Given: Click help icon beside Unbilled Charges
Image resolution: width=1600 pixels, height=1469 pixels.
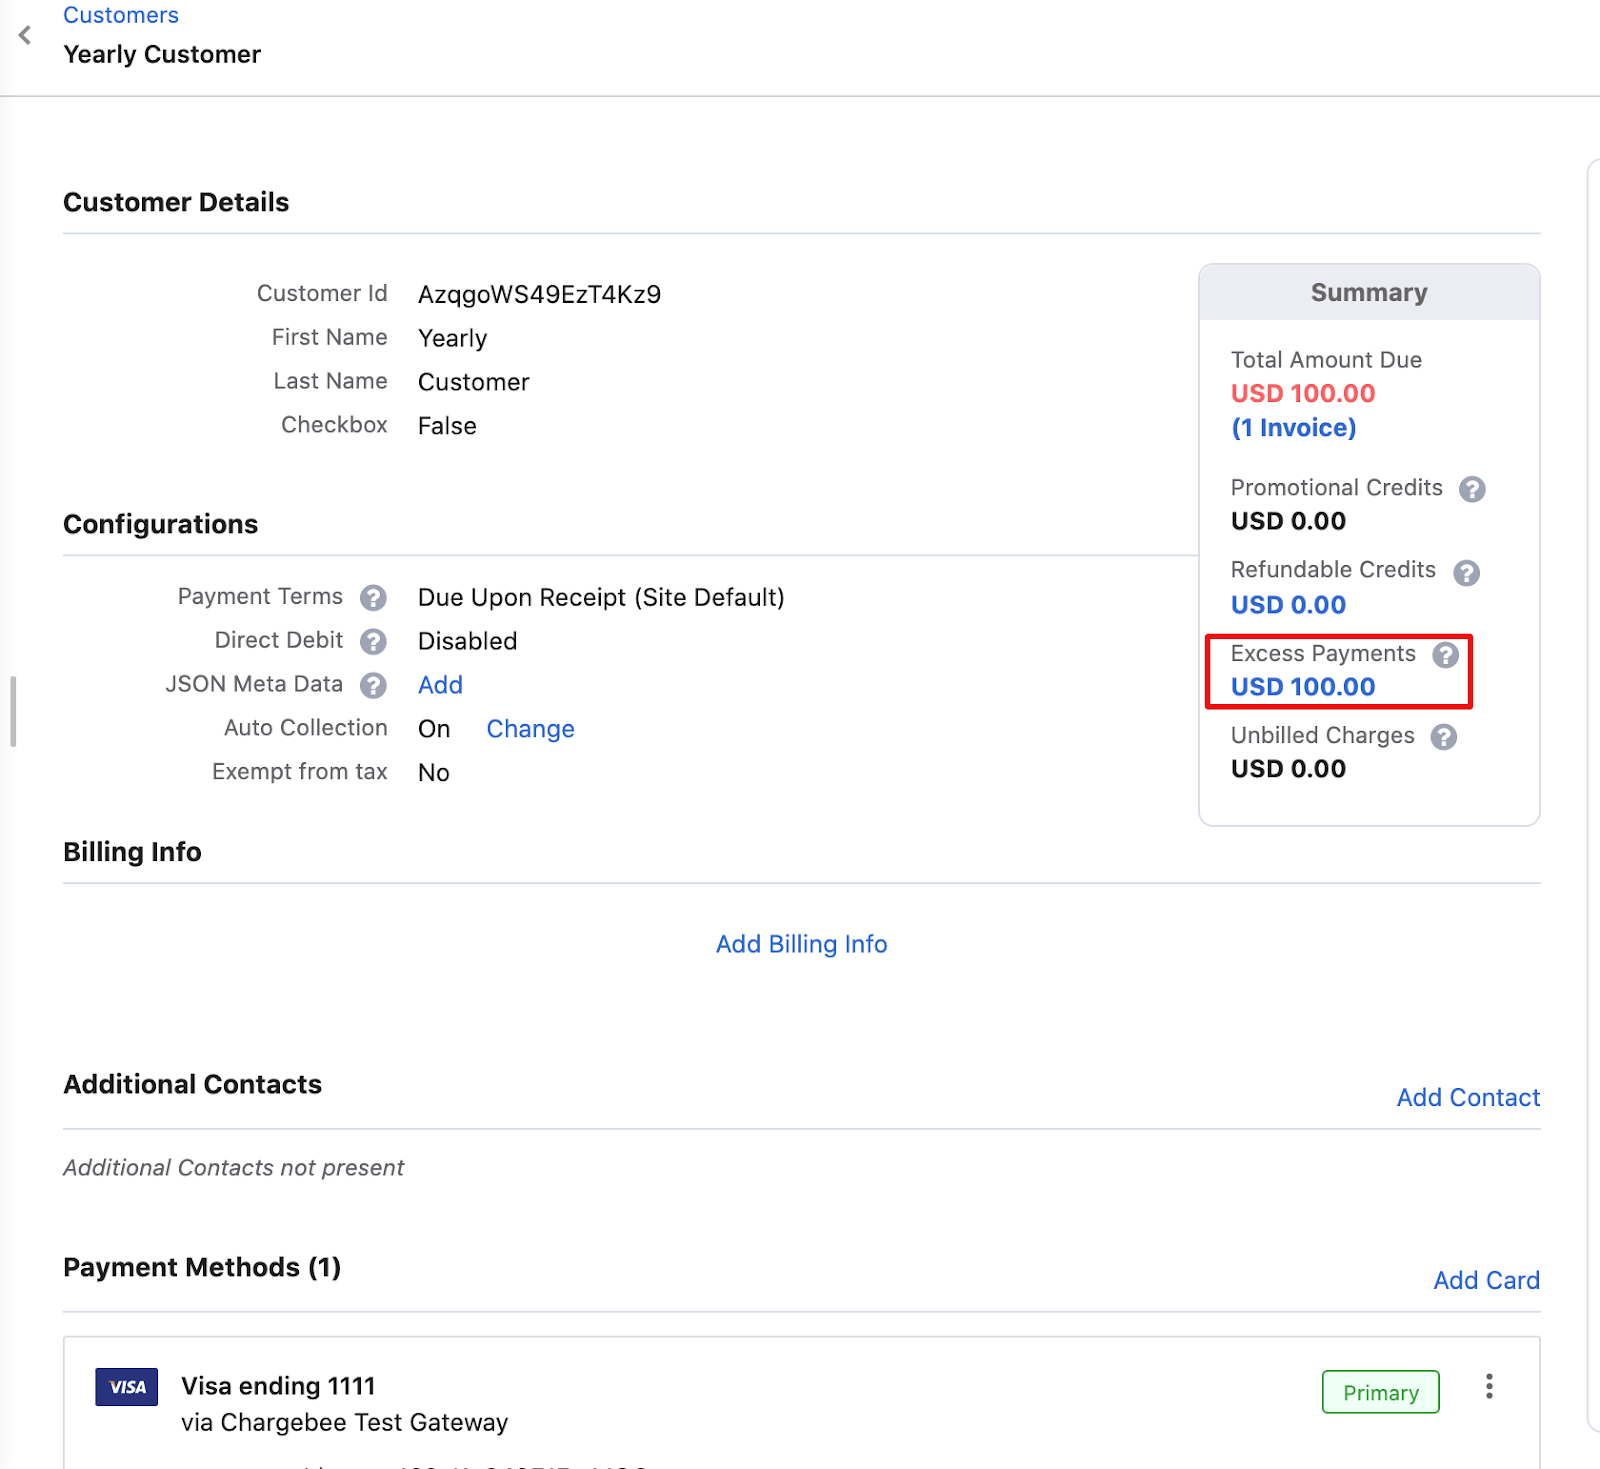Looking at the screenshot, I should point(1443,737).
